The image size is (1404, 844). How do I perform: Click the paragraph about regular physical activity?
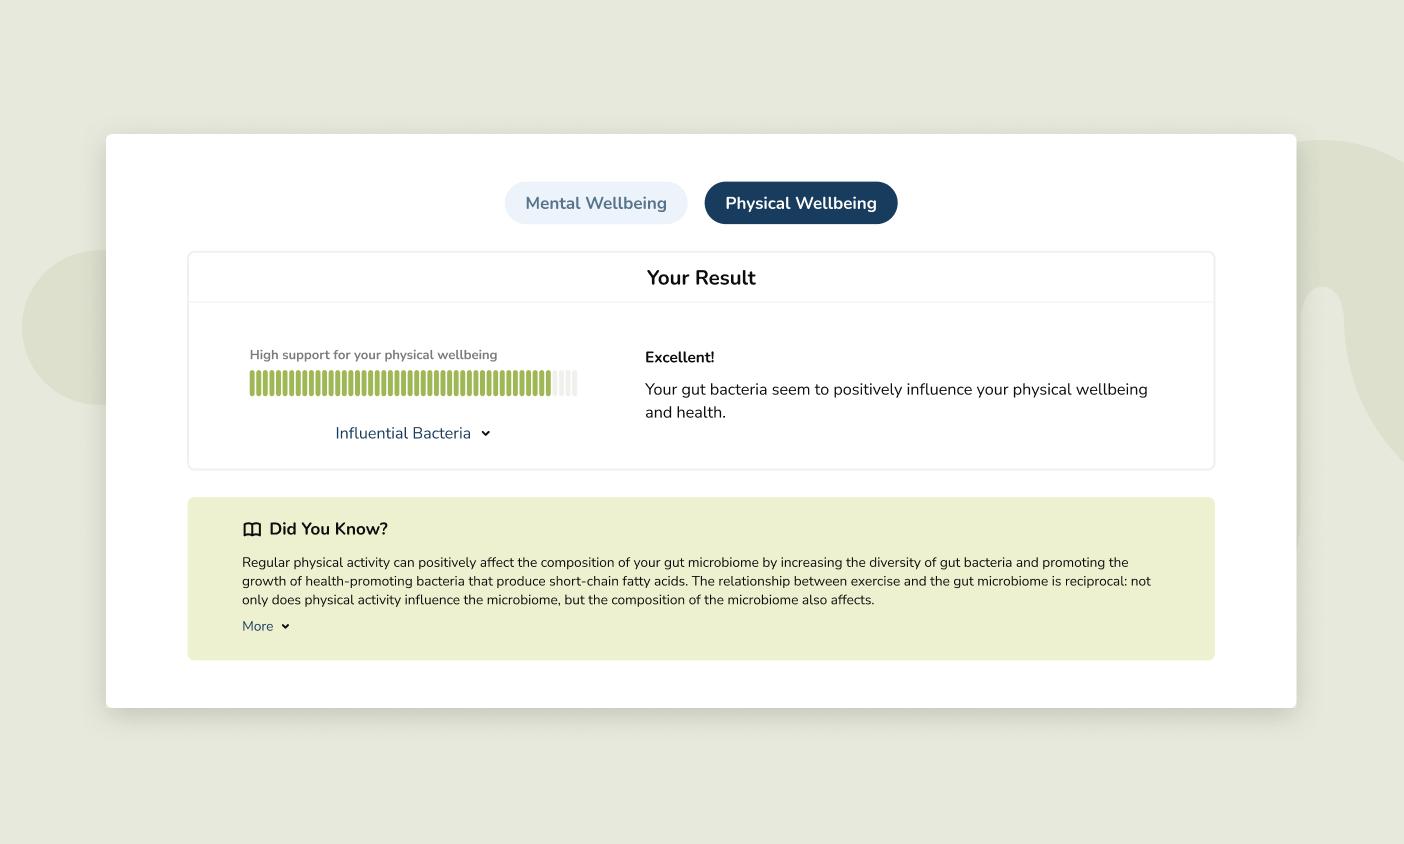pos(696,581)
